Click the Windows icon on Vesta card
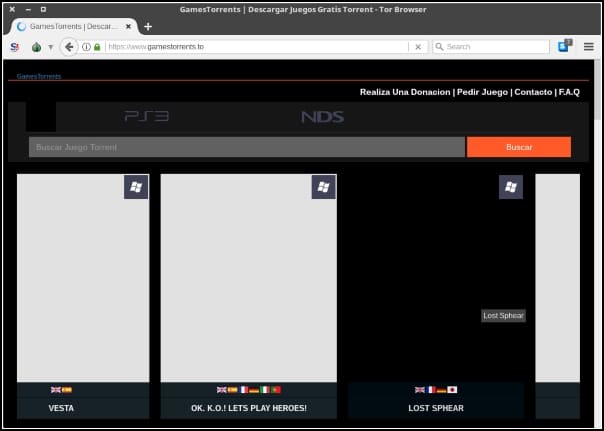 (136, 187)
